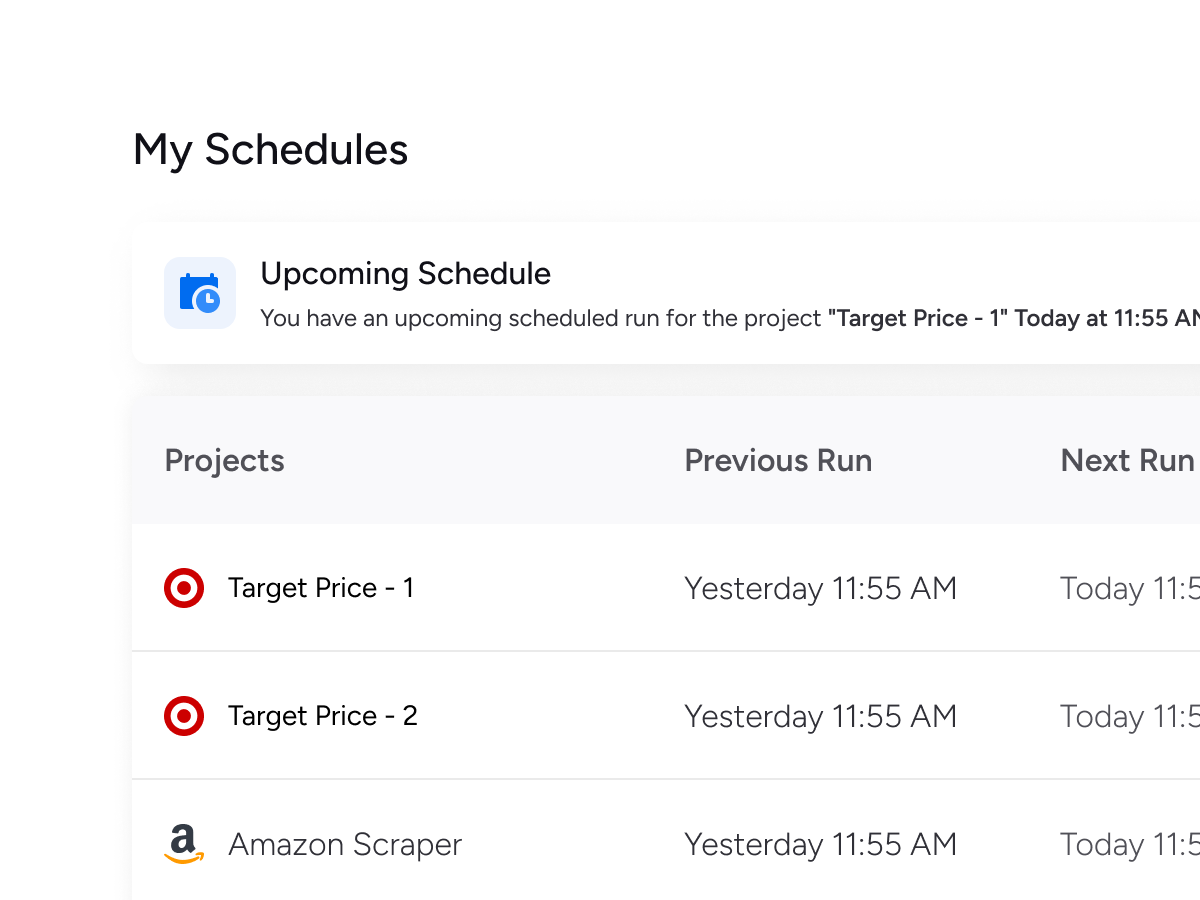Click the Next Run column header

click(1127, 461)
